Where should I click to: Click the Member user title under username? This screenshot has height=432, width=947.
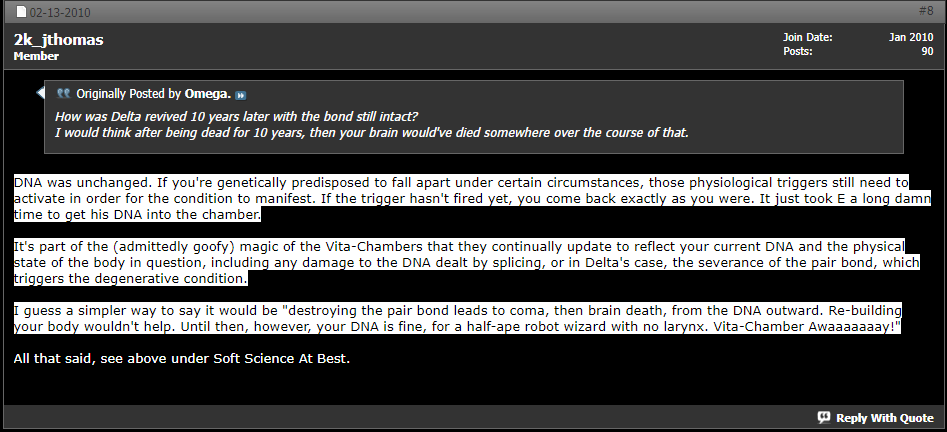pos(36,56)
